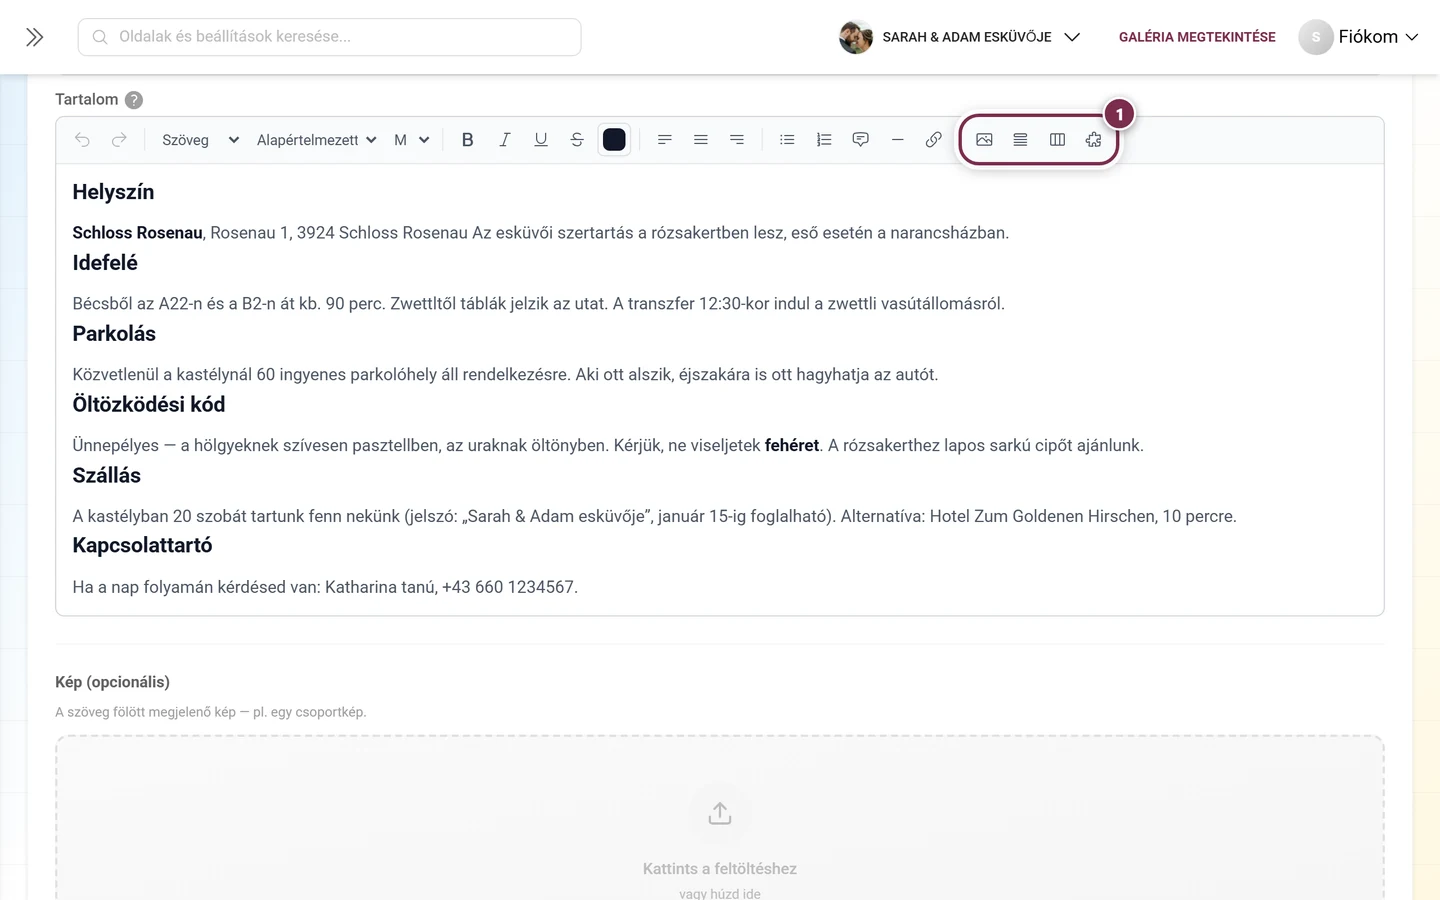Screen dimensions: 1440x900
Task: Click the image upload area
Action: tap(720, 818)
